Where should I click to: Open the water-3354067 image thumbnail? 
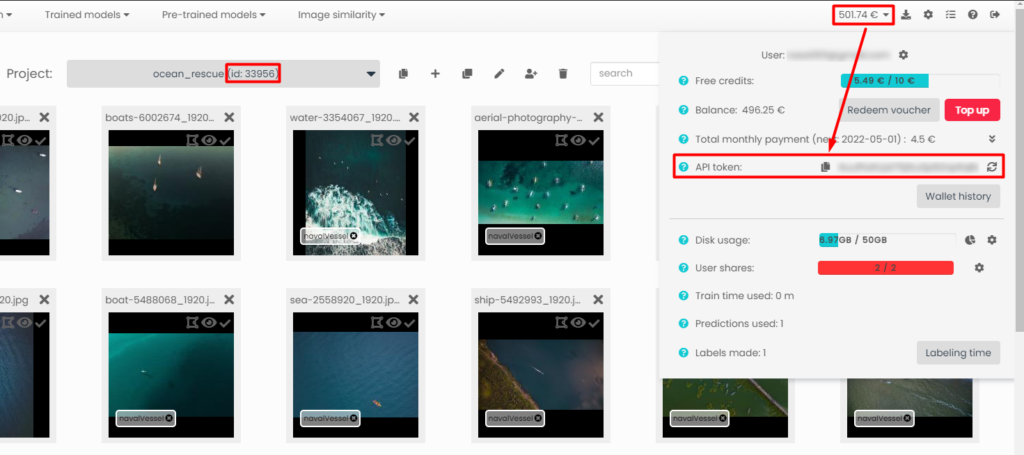coord(355,193)
